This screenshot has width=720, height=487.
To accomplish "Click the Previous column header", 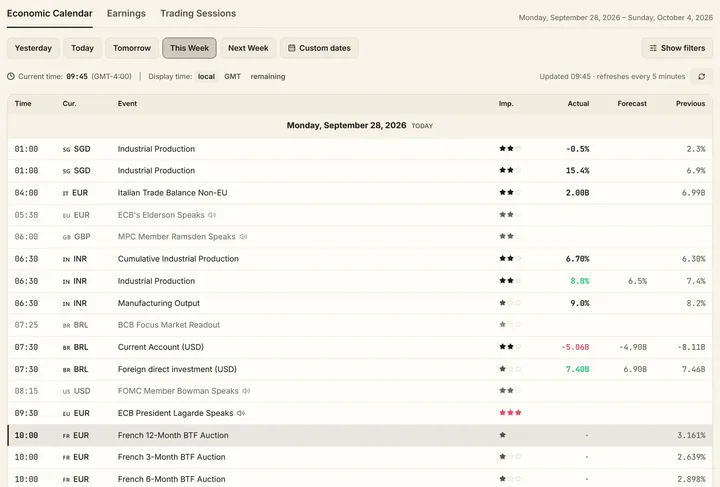I will point(690,104).
